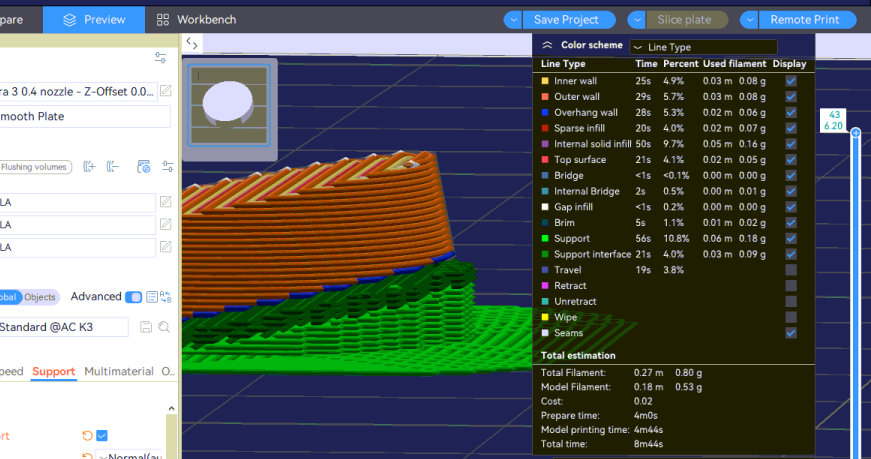Edit the 0.4 nozzle printer preset
The image size is (871, 459).
click(166, 91)
